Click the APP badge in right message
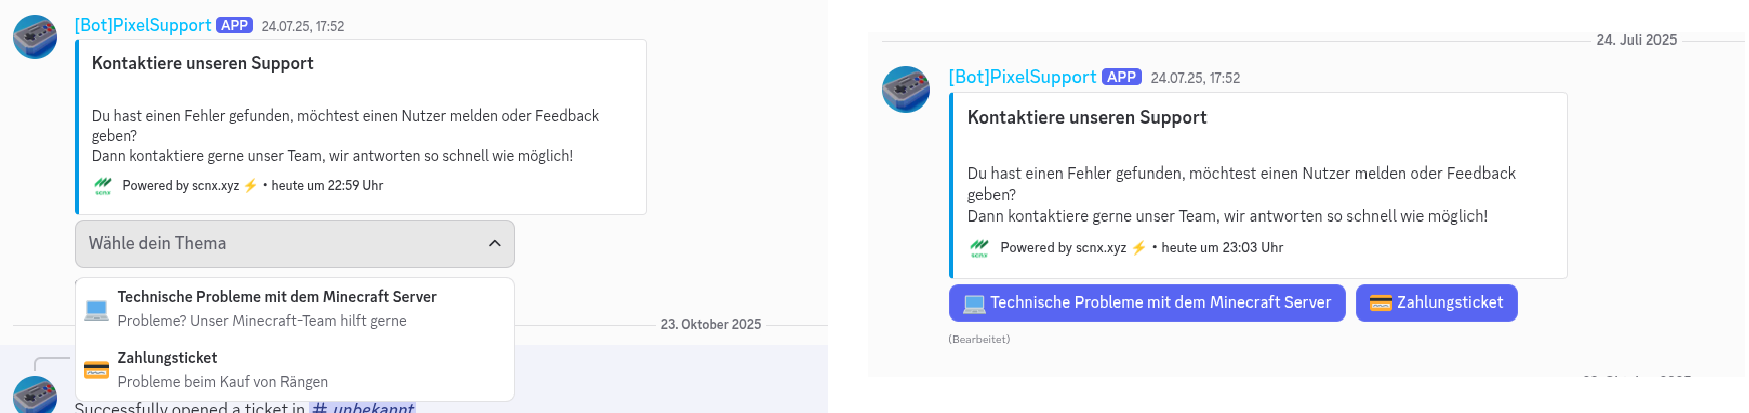Screen dimensions: 1749x413 pyautogui.click(x=1121, y=77)
